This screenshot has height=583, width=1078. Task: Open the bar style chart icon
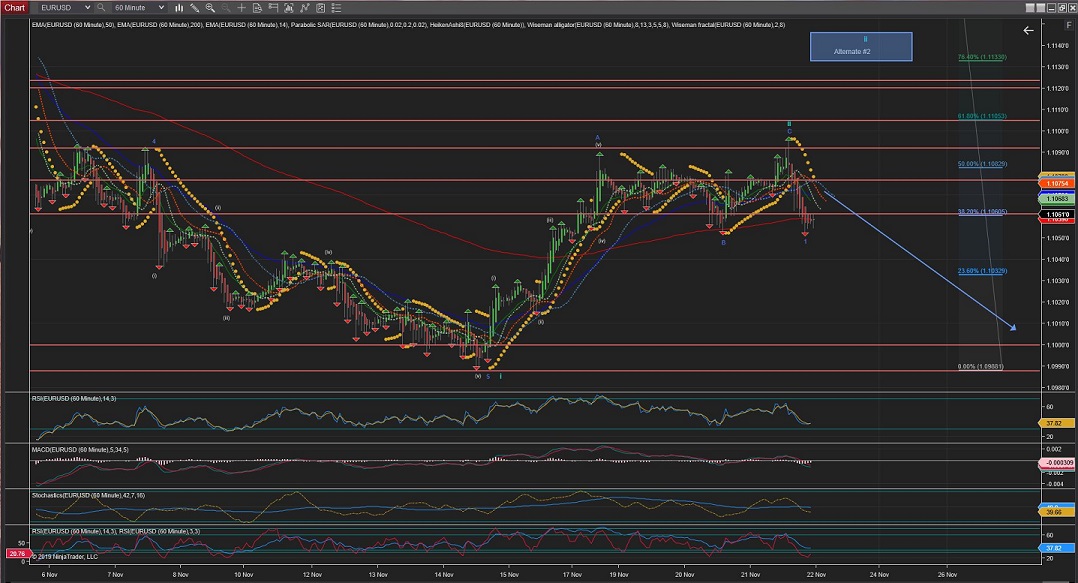point(181,7)
